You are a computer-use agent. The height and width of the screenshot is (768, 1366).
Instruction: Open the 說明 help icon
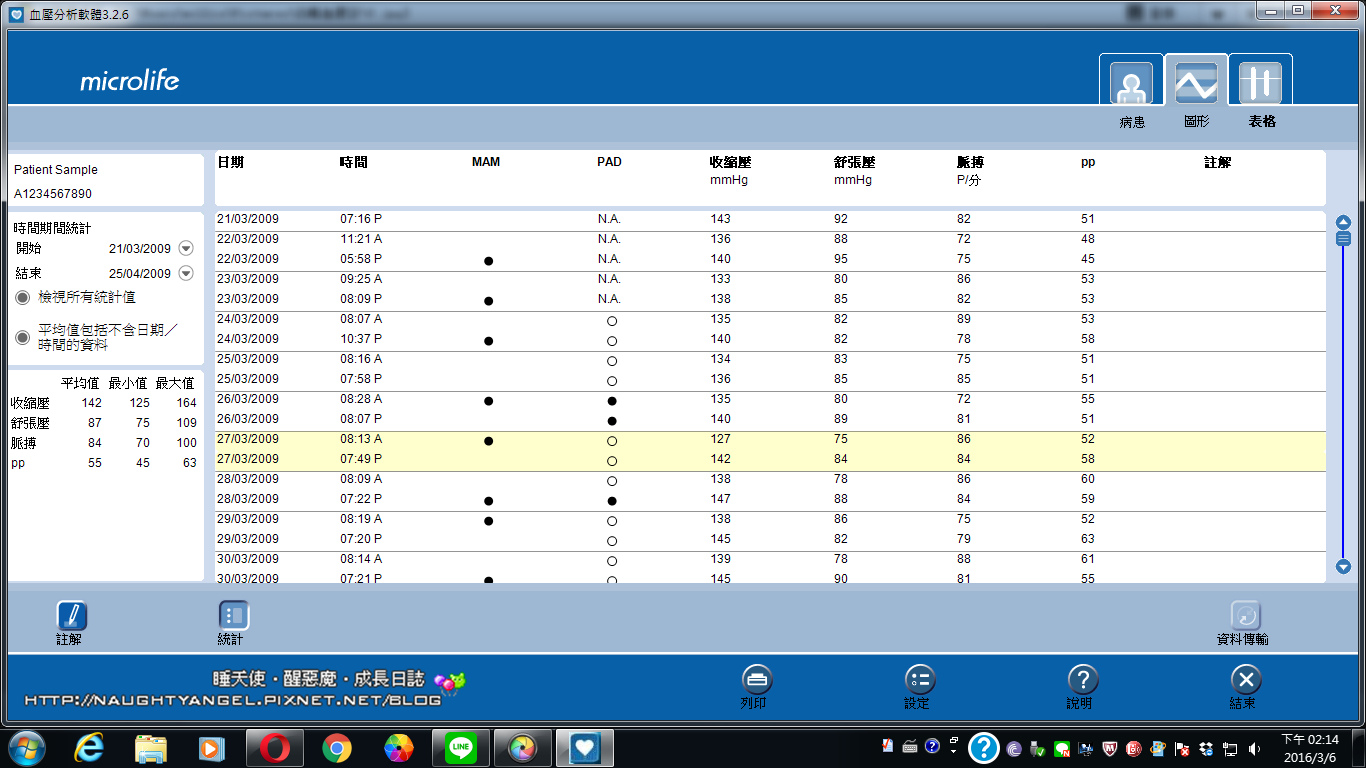click(x=1083, y=680)
